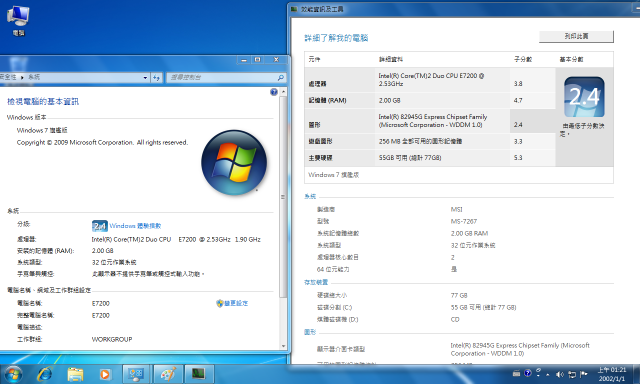The image size is (640, 384).
Task: Click the large 2.4 base score badge
Action: point(584,97)
